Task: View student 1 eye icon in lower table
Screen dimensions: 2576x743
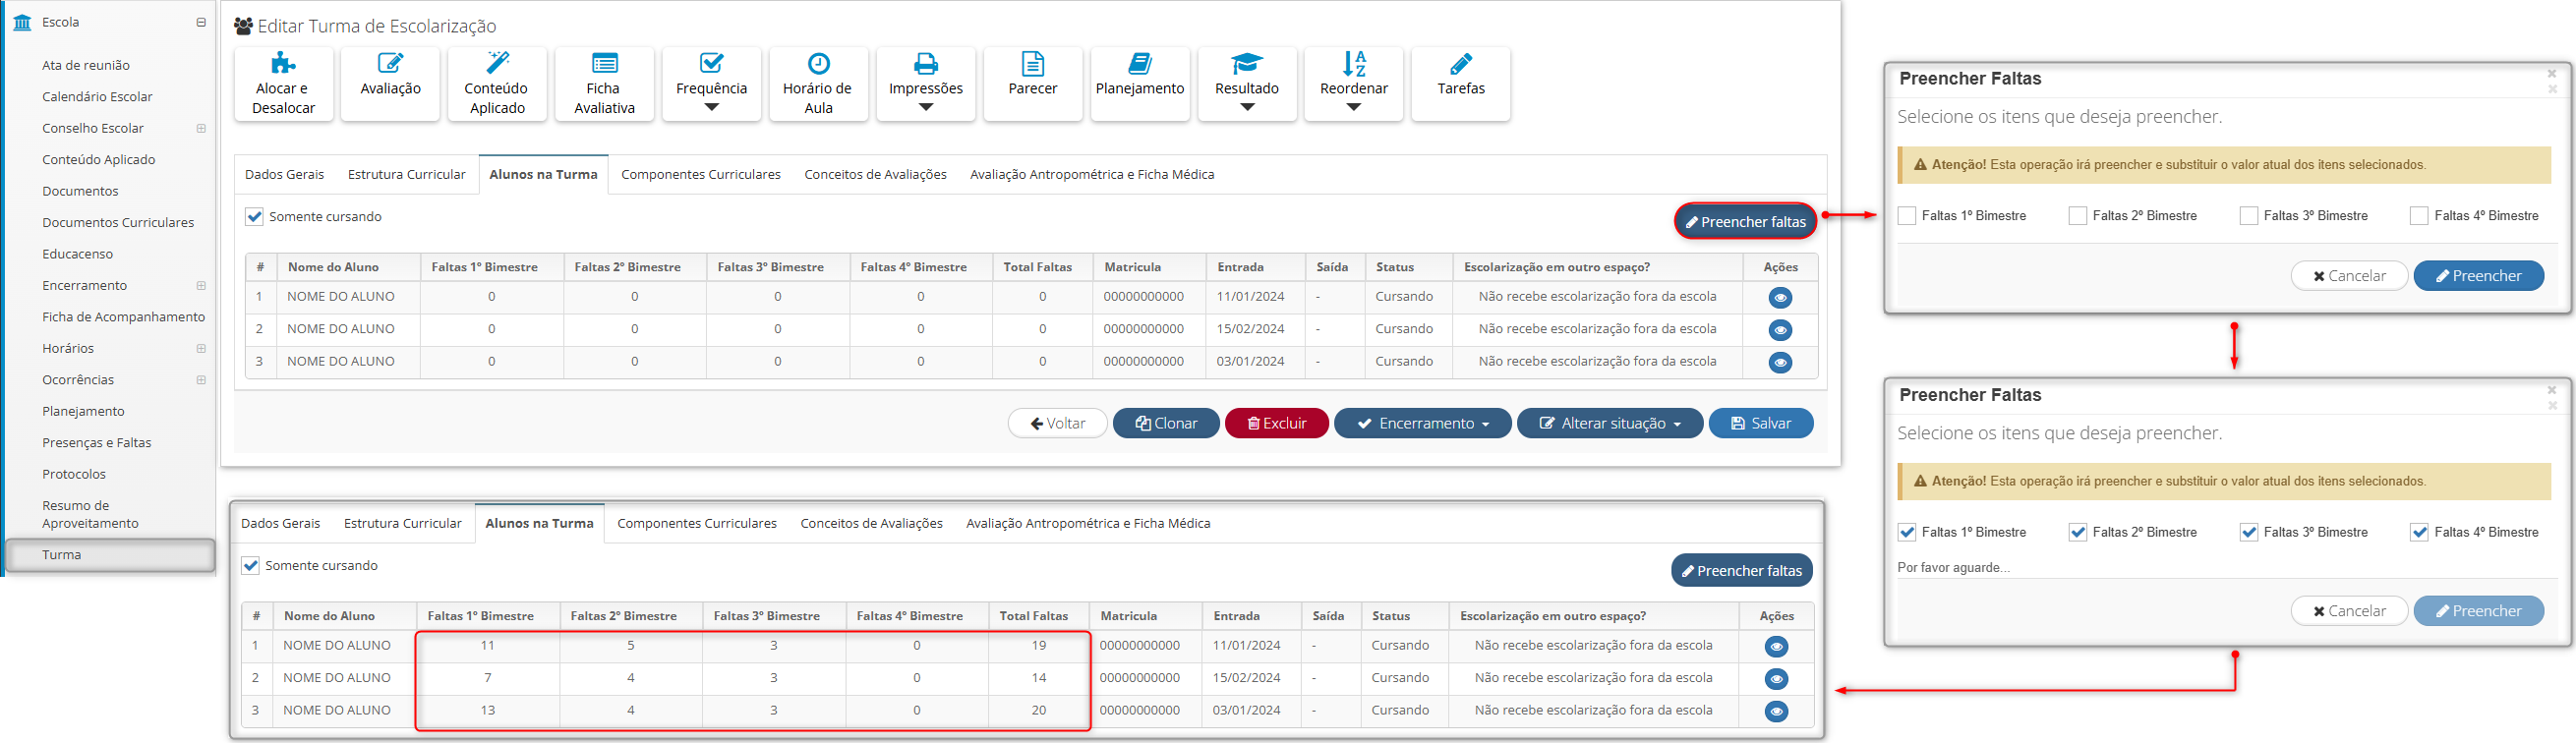Action: pos(1775,647)
